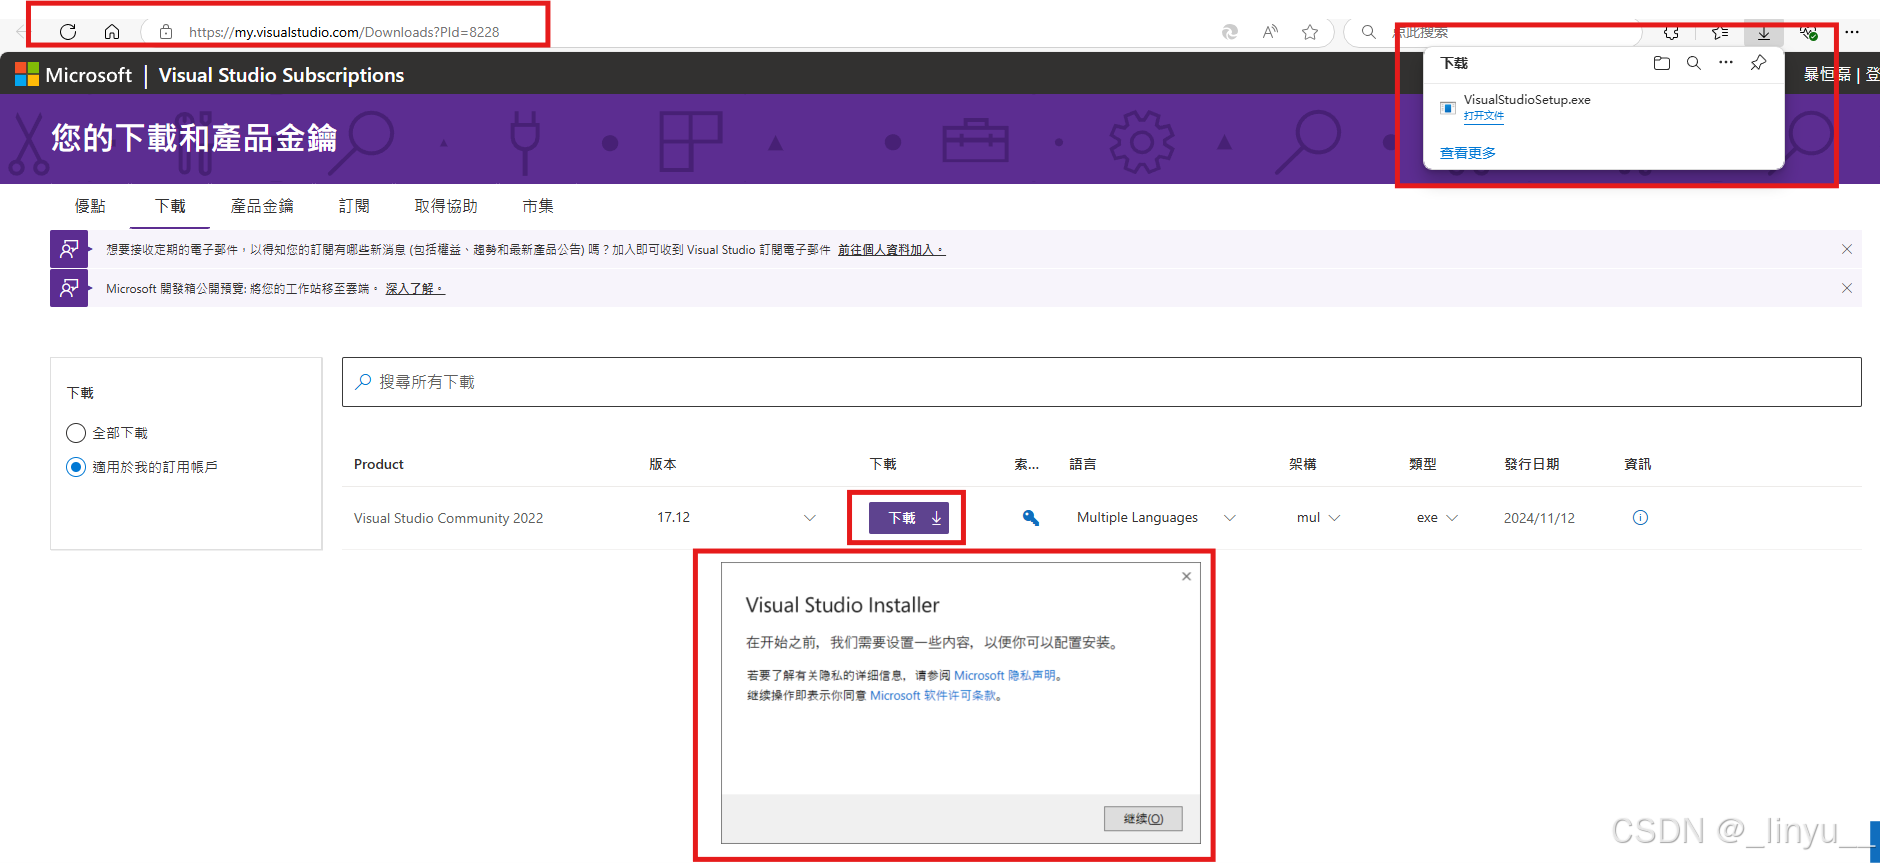Click the purple 下載 button

(x=908, y=518)
